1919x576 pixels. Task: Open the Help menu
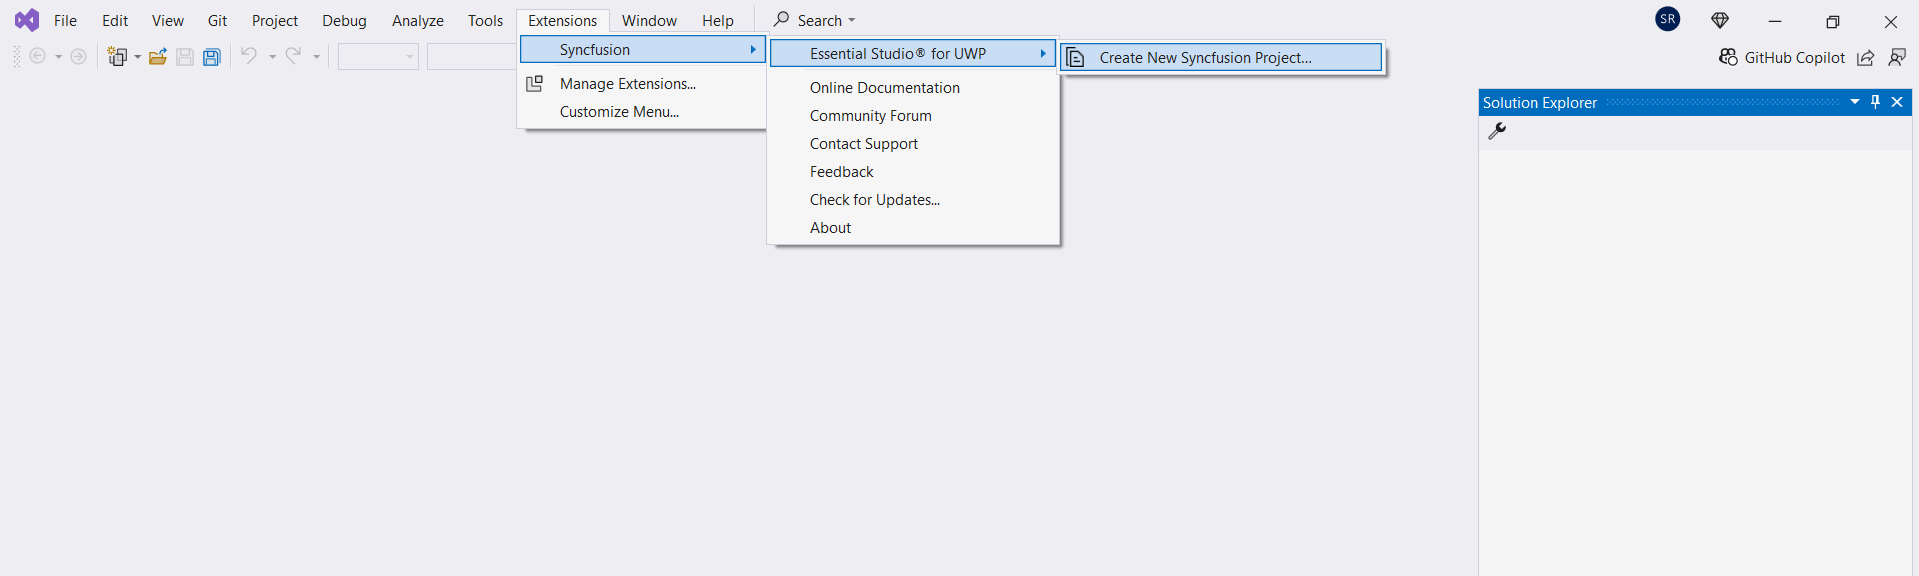click(x=718, y=21)
